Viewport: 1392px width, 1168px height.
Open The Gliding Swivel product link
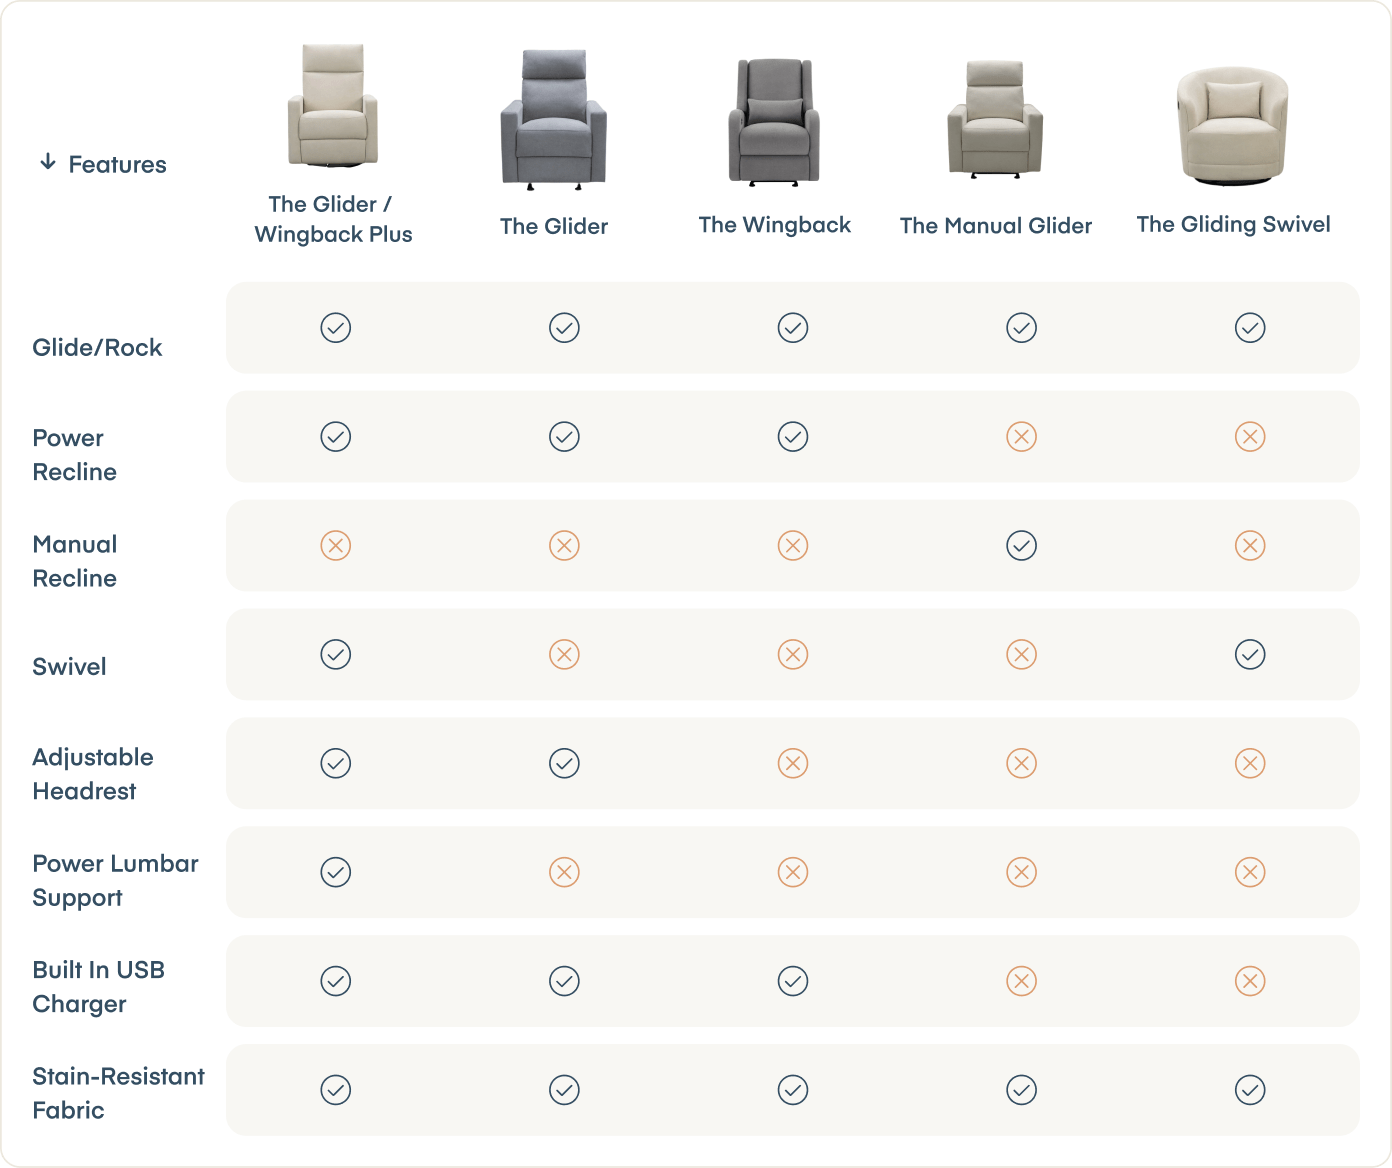(x=1233, y=225)
